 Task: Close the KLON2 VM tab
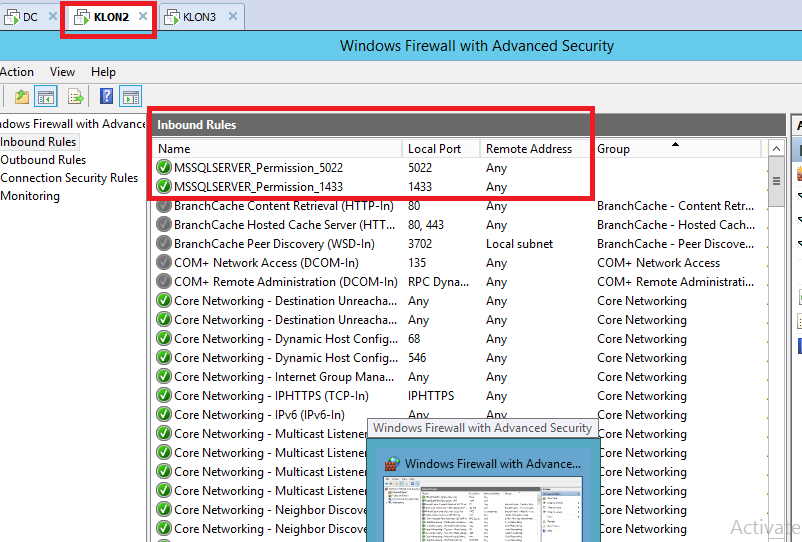pyautogui.click(x=143, y=17)
